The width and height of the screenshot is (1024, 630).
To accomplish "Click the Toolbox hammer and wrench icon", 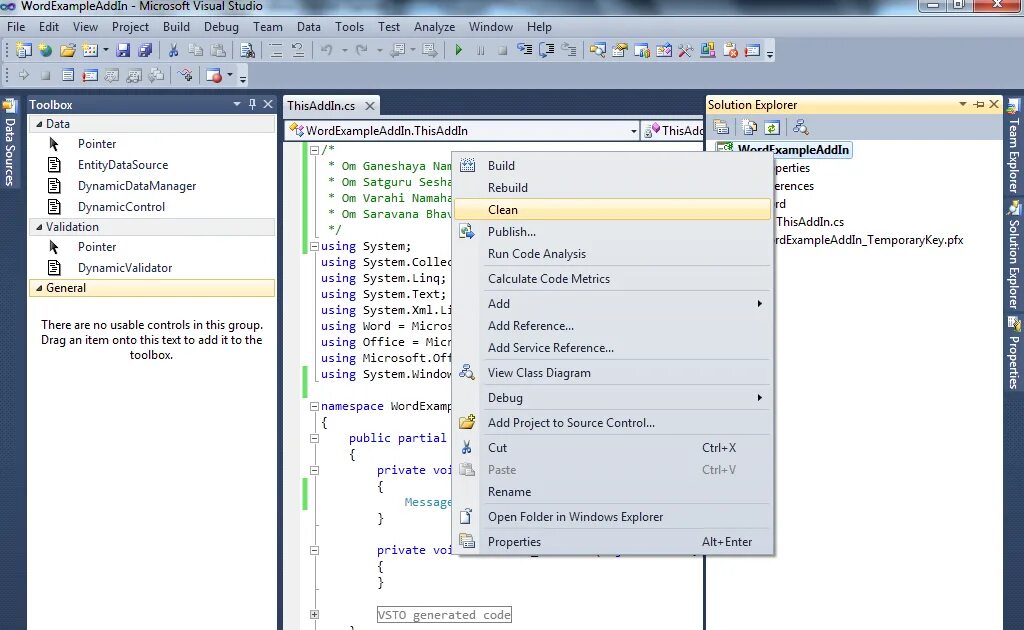I will tap(685, 50).
